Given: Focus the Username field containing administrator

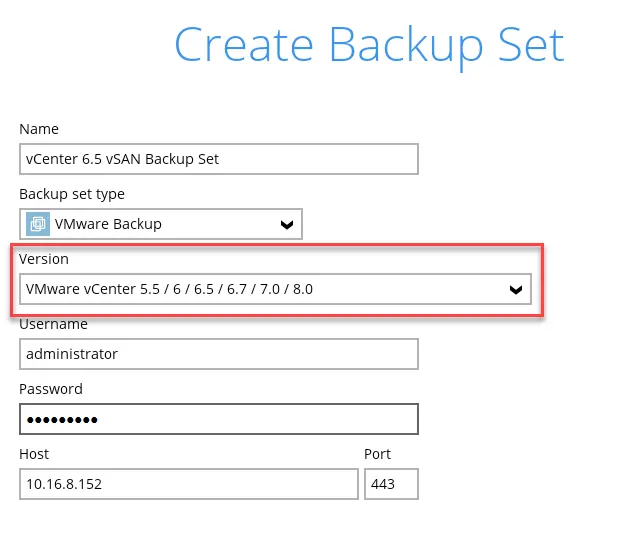Looking at the screenshot, I should click(218, 354).
